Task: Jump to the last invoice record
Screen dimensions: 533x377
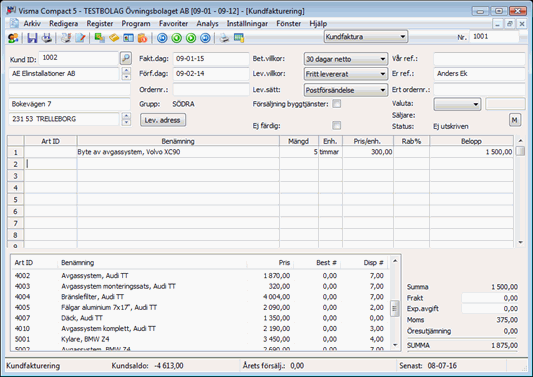Action: (x=205, y=38)
